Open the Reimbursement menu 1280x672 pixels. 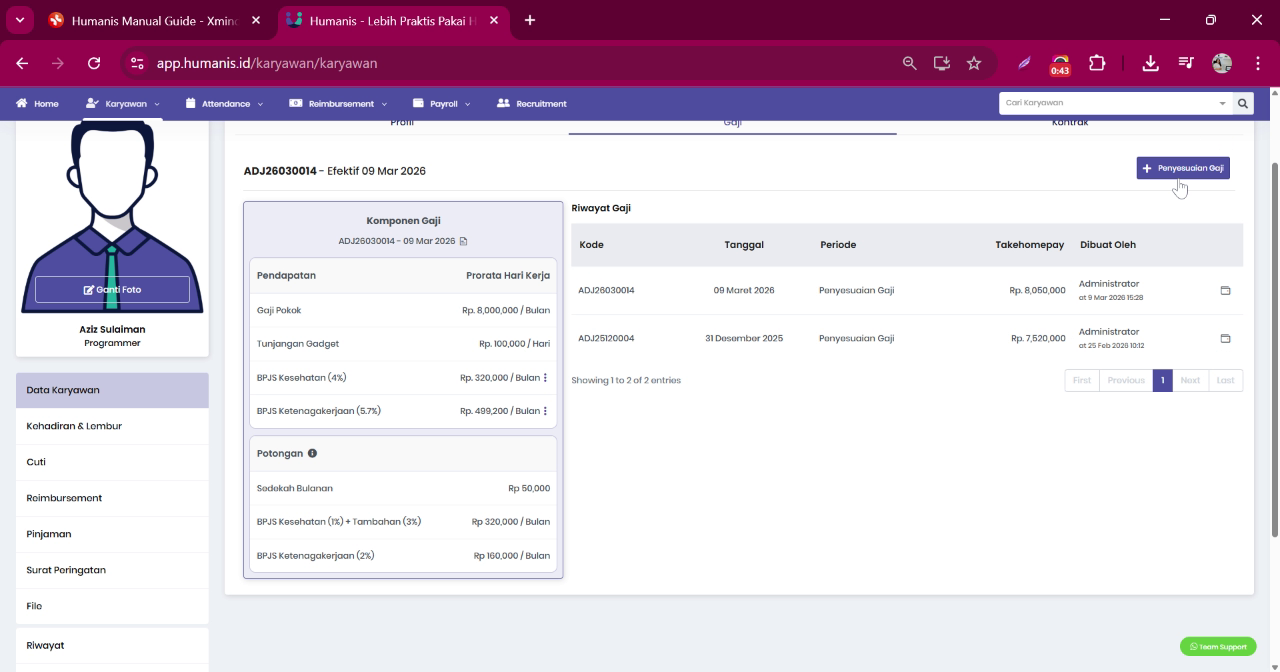pyautogui.click(x=338, y=103)
